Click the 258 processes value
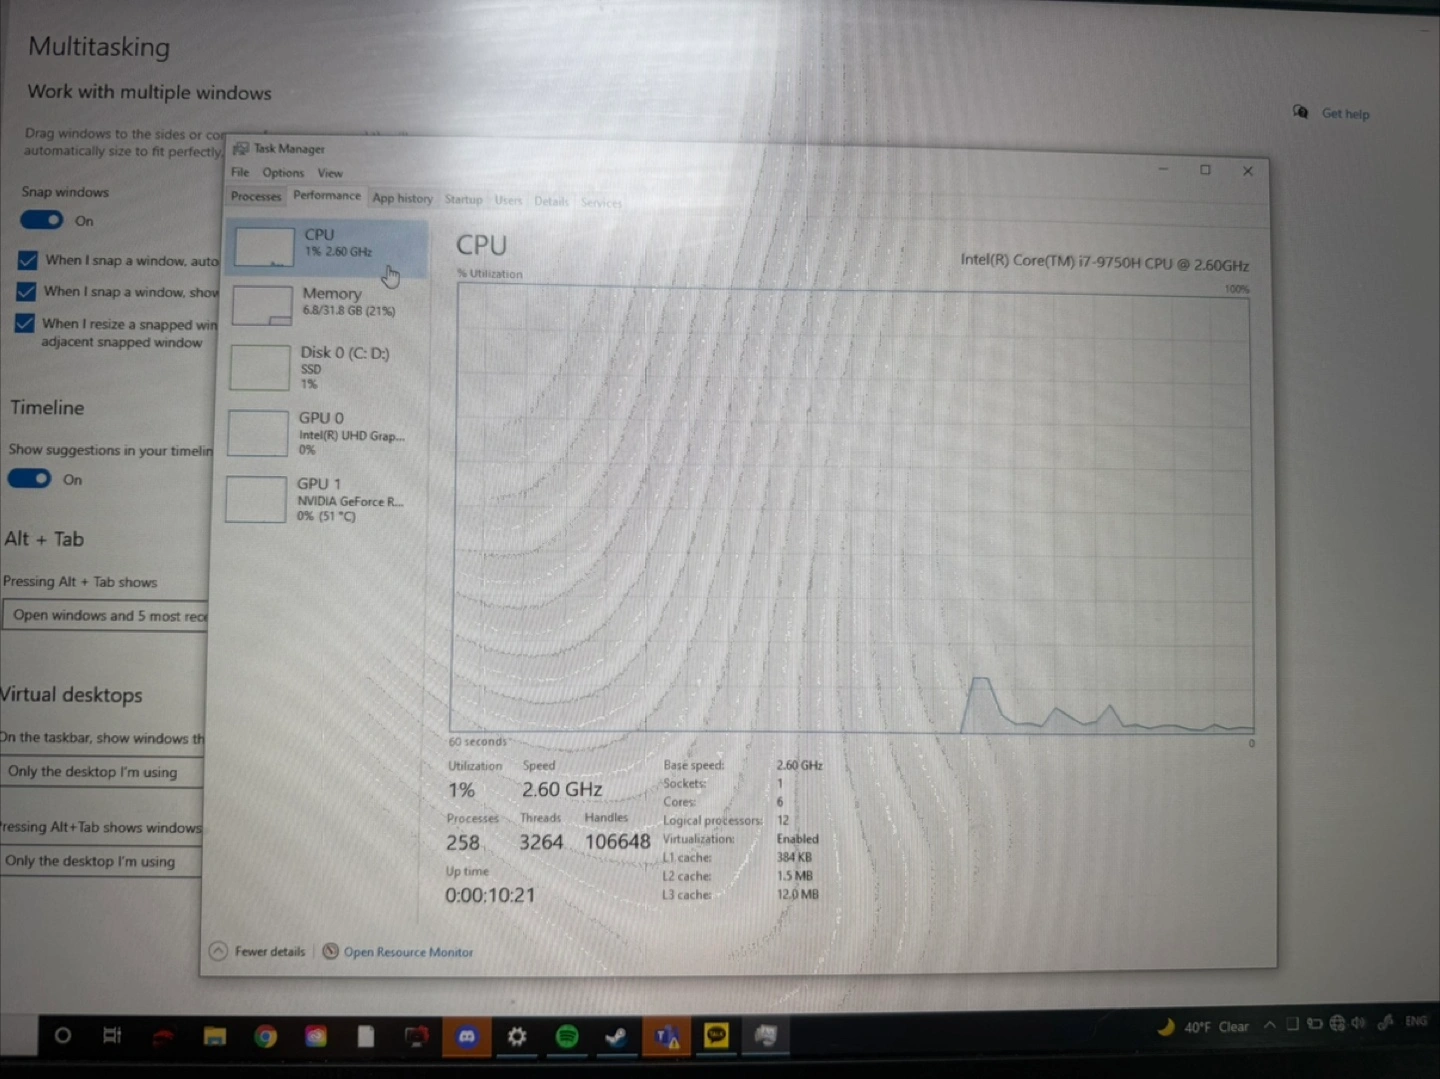This screenshot has width=1440, height=1079. pos(463,842)
